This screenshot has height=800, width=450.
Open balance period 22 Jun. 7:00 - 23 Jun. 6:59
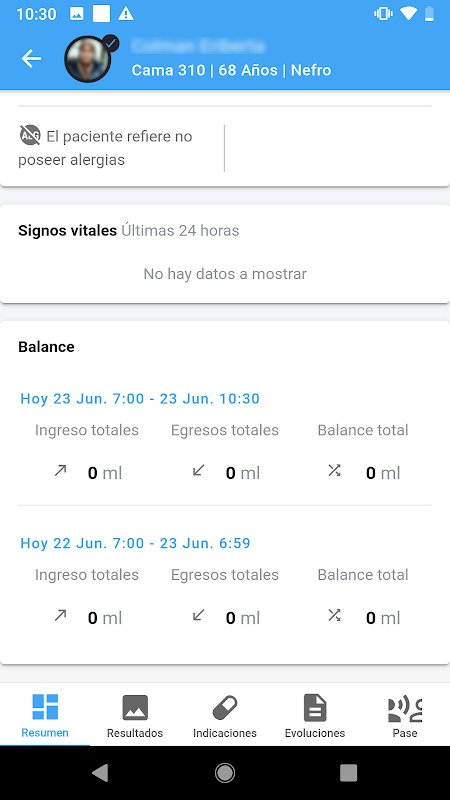coord(135,543)
